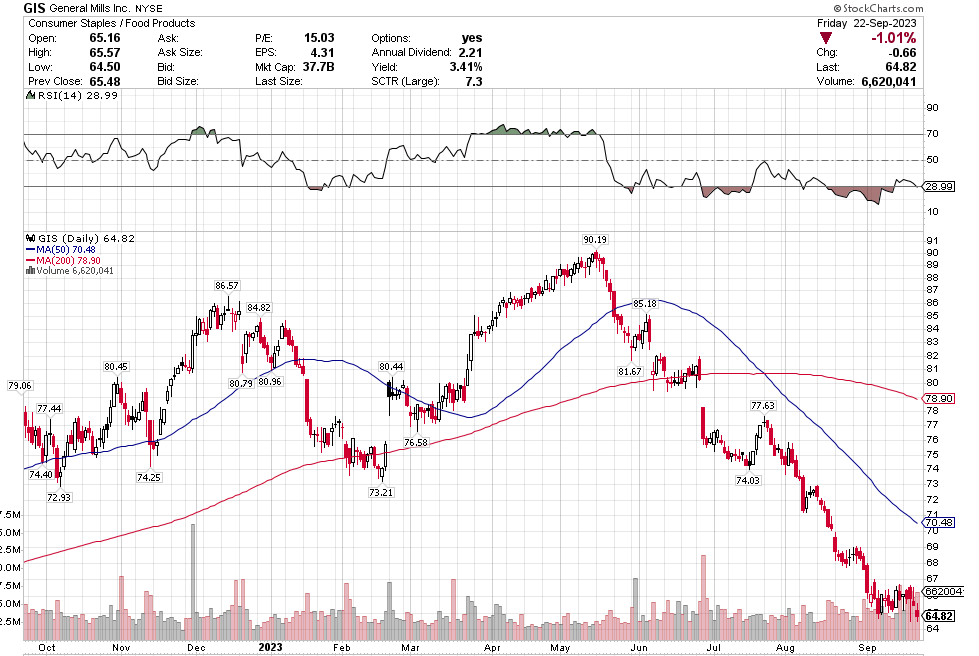This screenshot has height=656, width=979.
Task: Click the 77.63 price annotation
Action: click(x=764, y=406)
